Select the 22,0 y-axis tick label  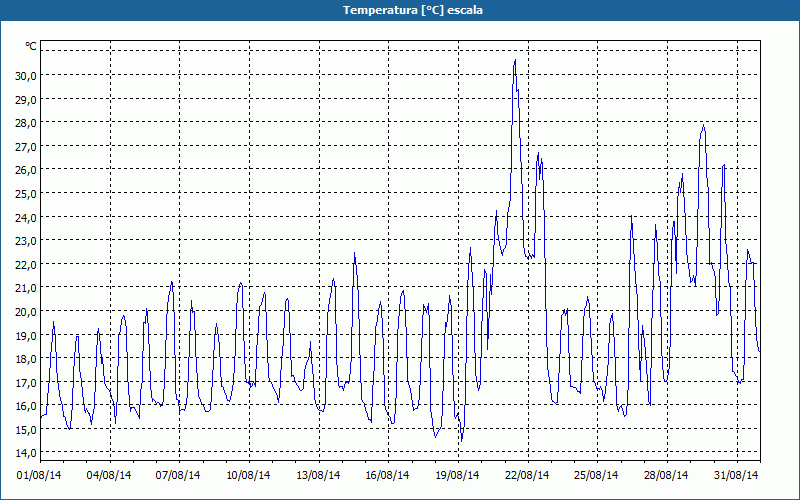click(x=25, y=264)
